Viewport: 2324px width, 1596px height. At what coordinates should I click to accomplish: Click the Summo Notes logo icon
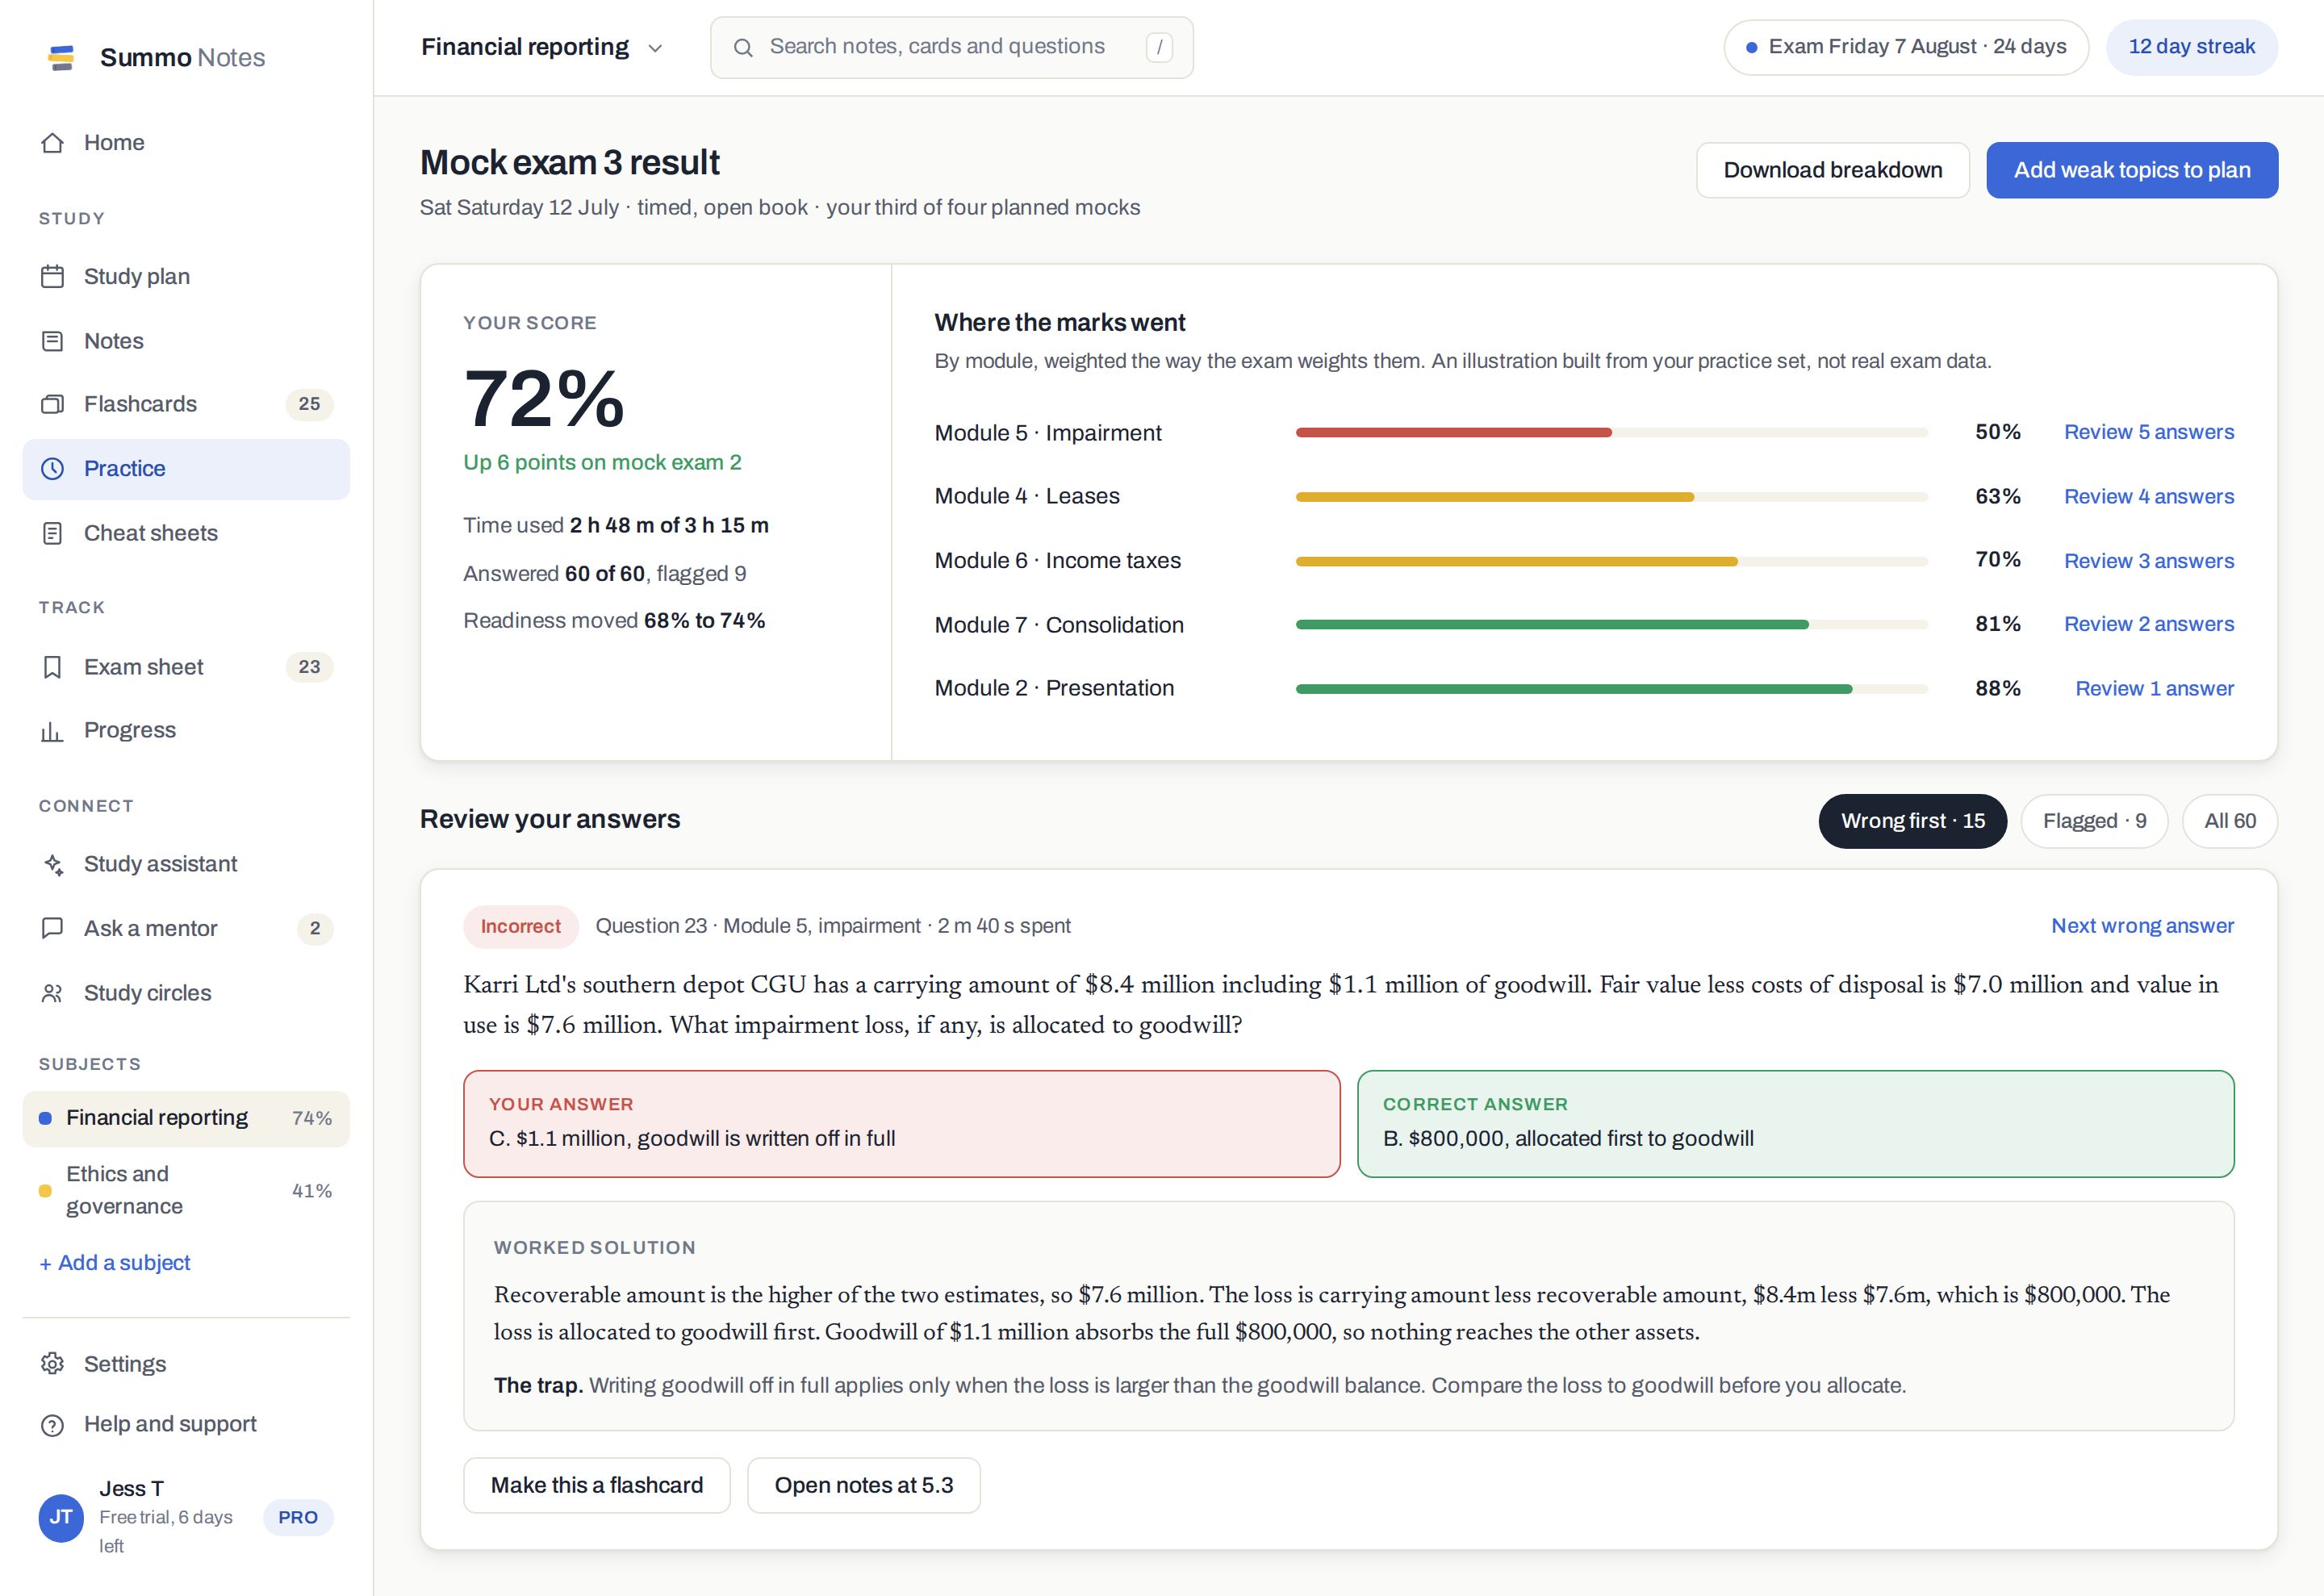click(61, 58)
